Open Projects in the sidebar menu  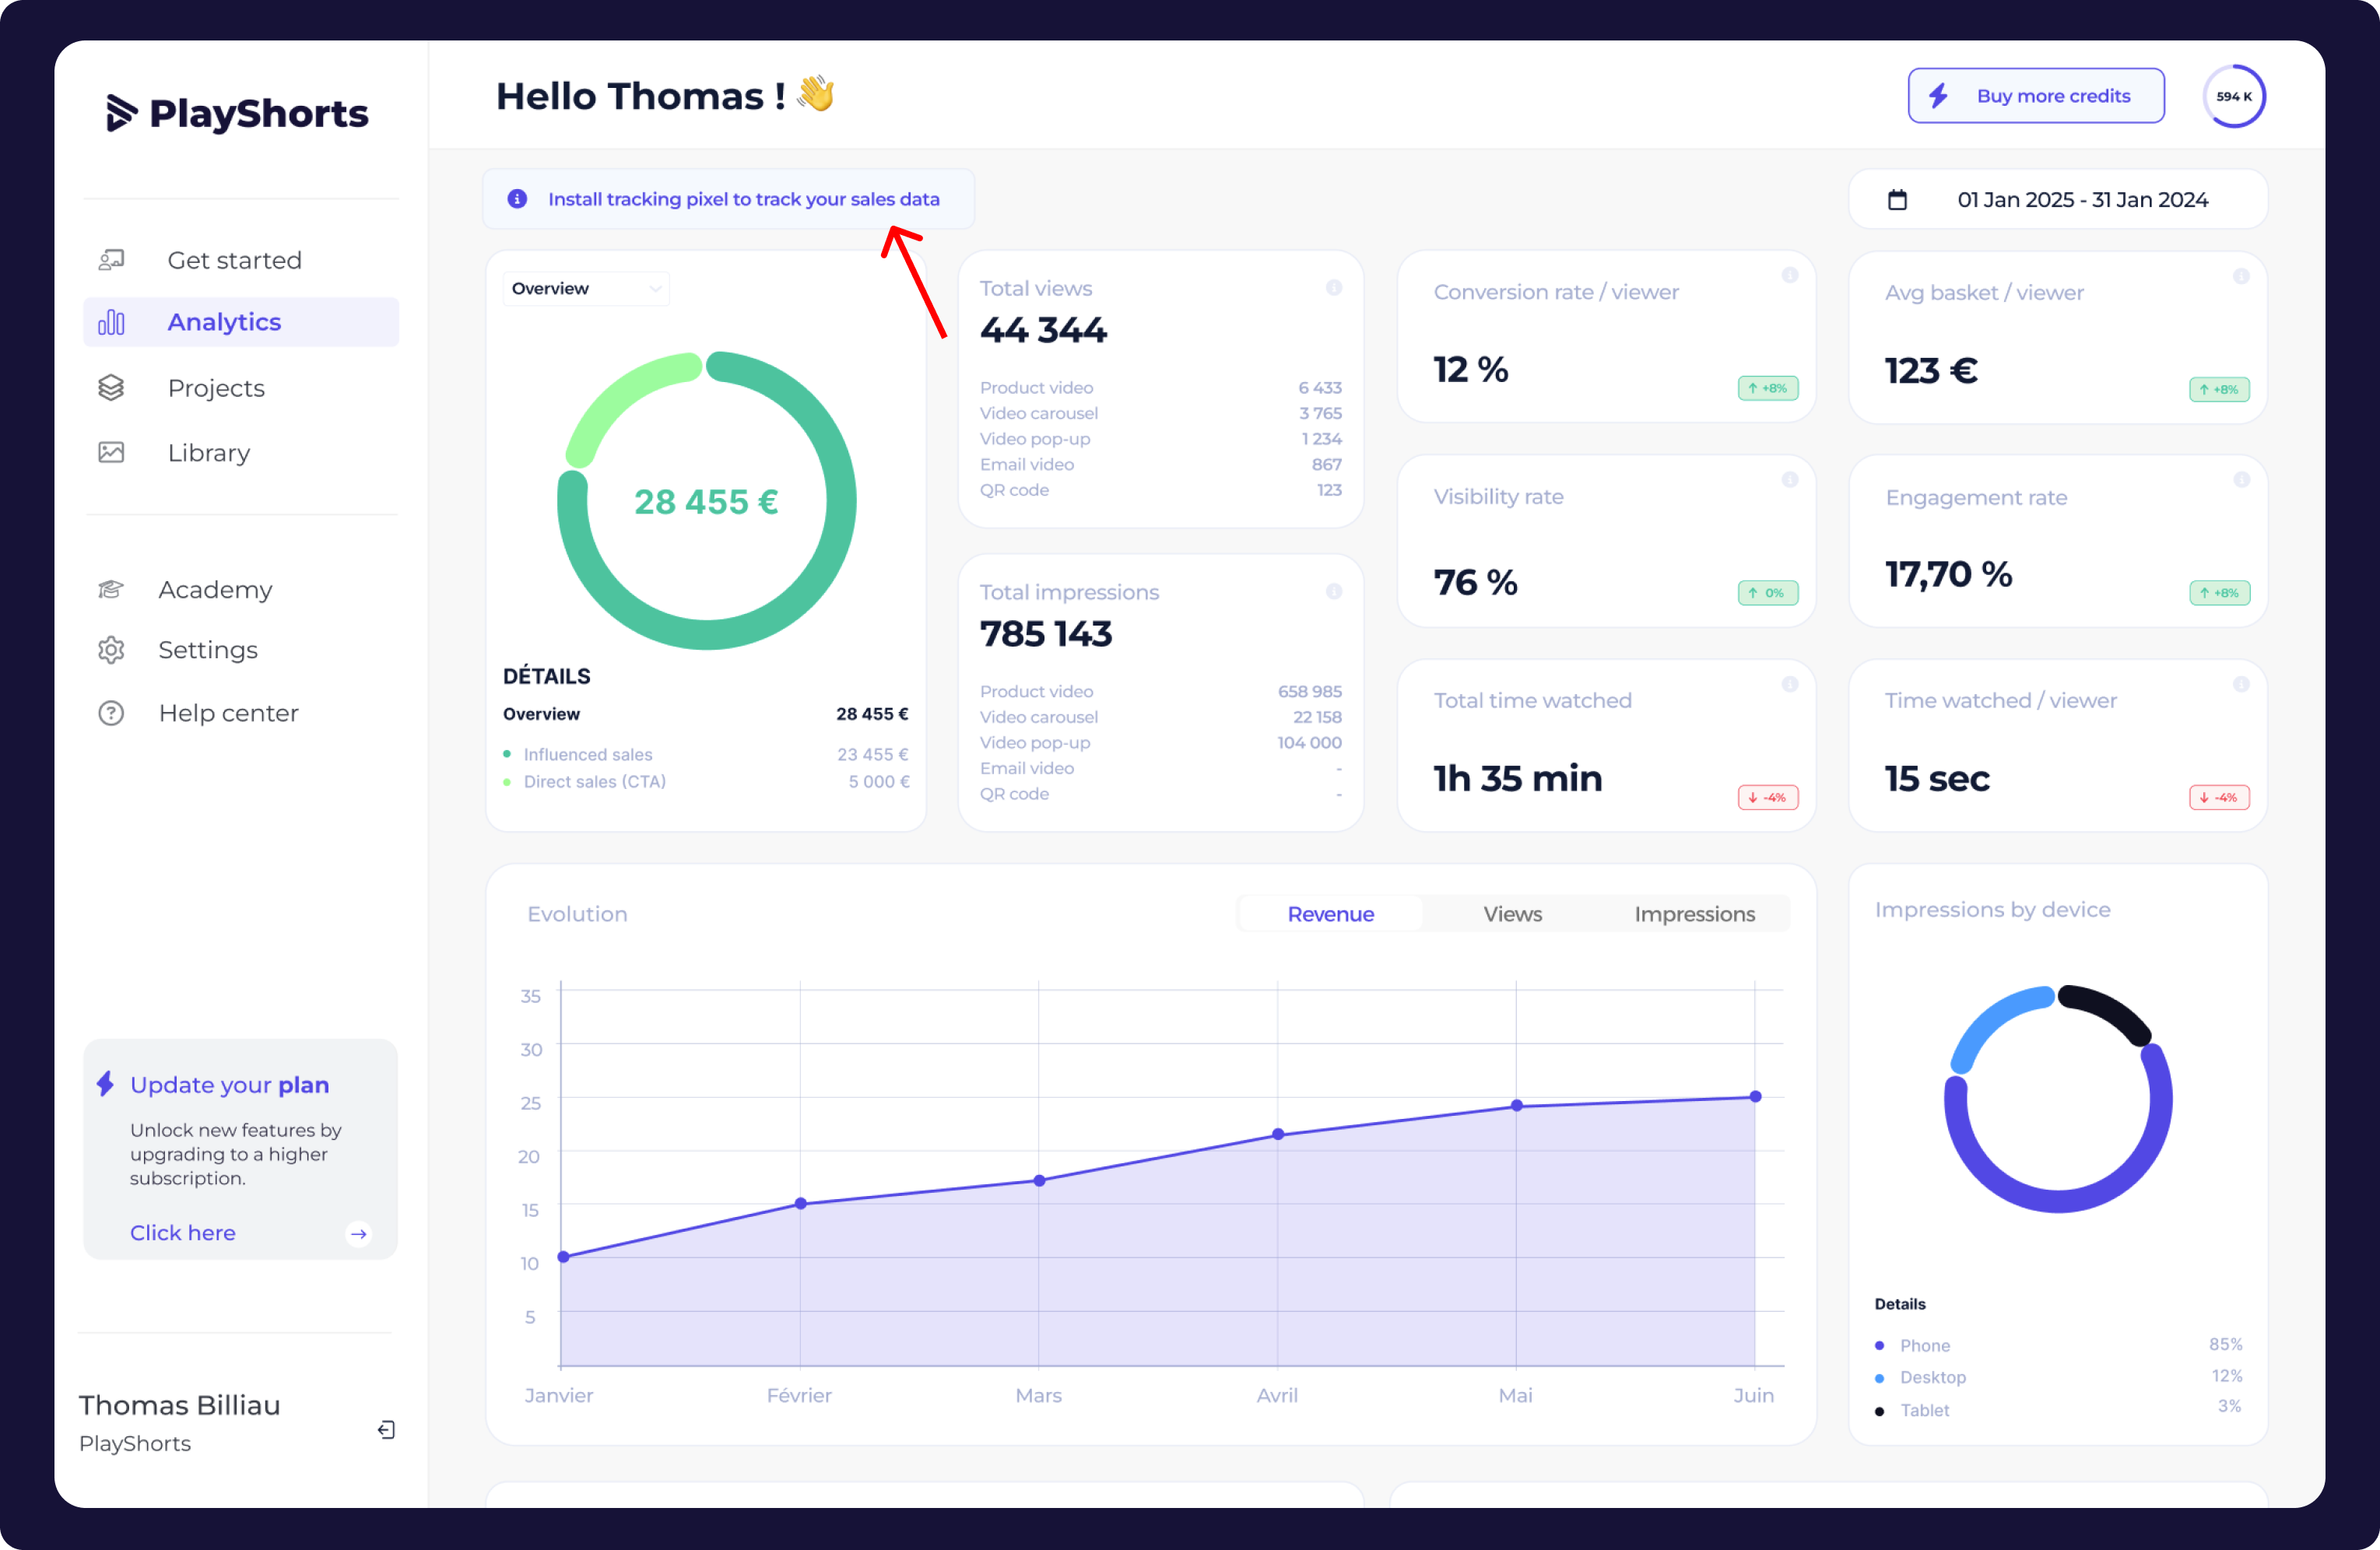pos(216,388)
